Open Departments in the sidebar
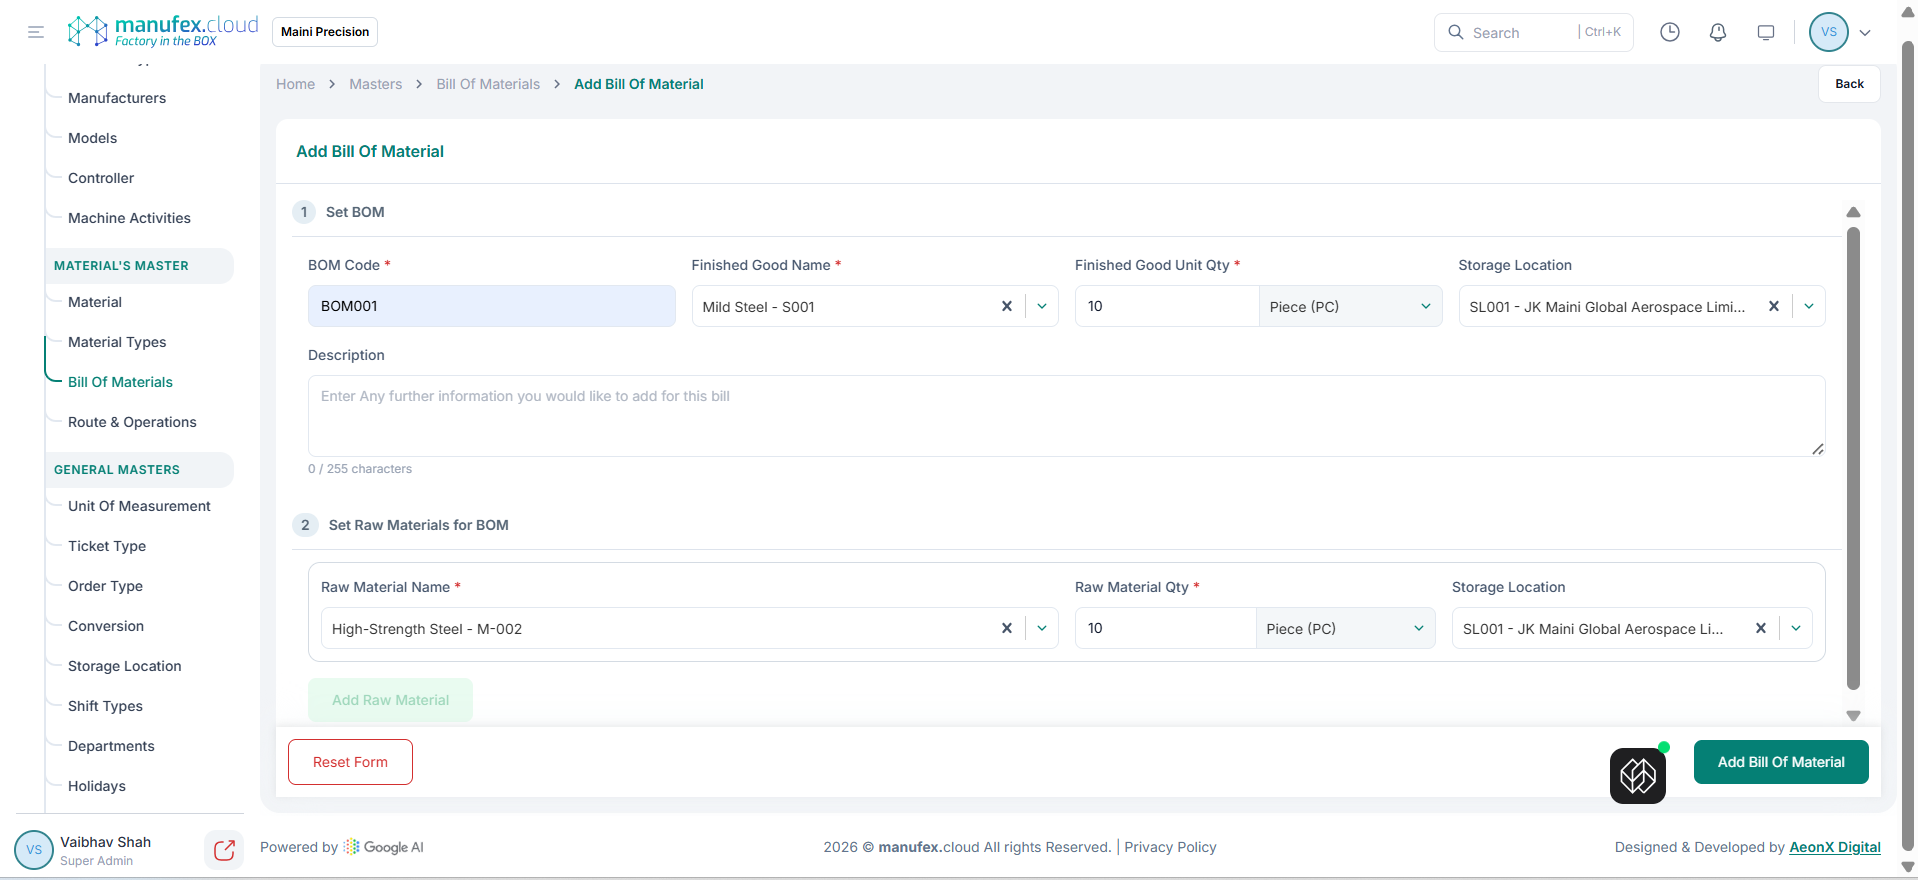The width and height of the screenshot is (1918, 880). point(111,746)
